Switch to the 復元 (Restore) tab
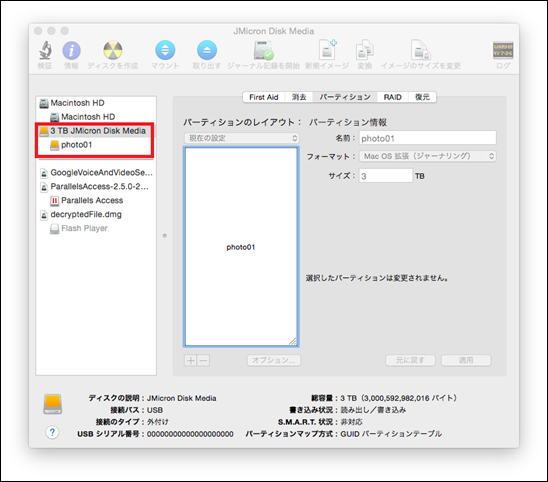The height and width of the screenshot is (482, 548). click(x=422, y=97)
